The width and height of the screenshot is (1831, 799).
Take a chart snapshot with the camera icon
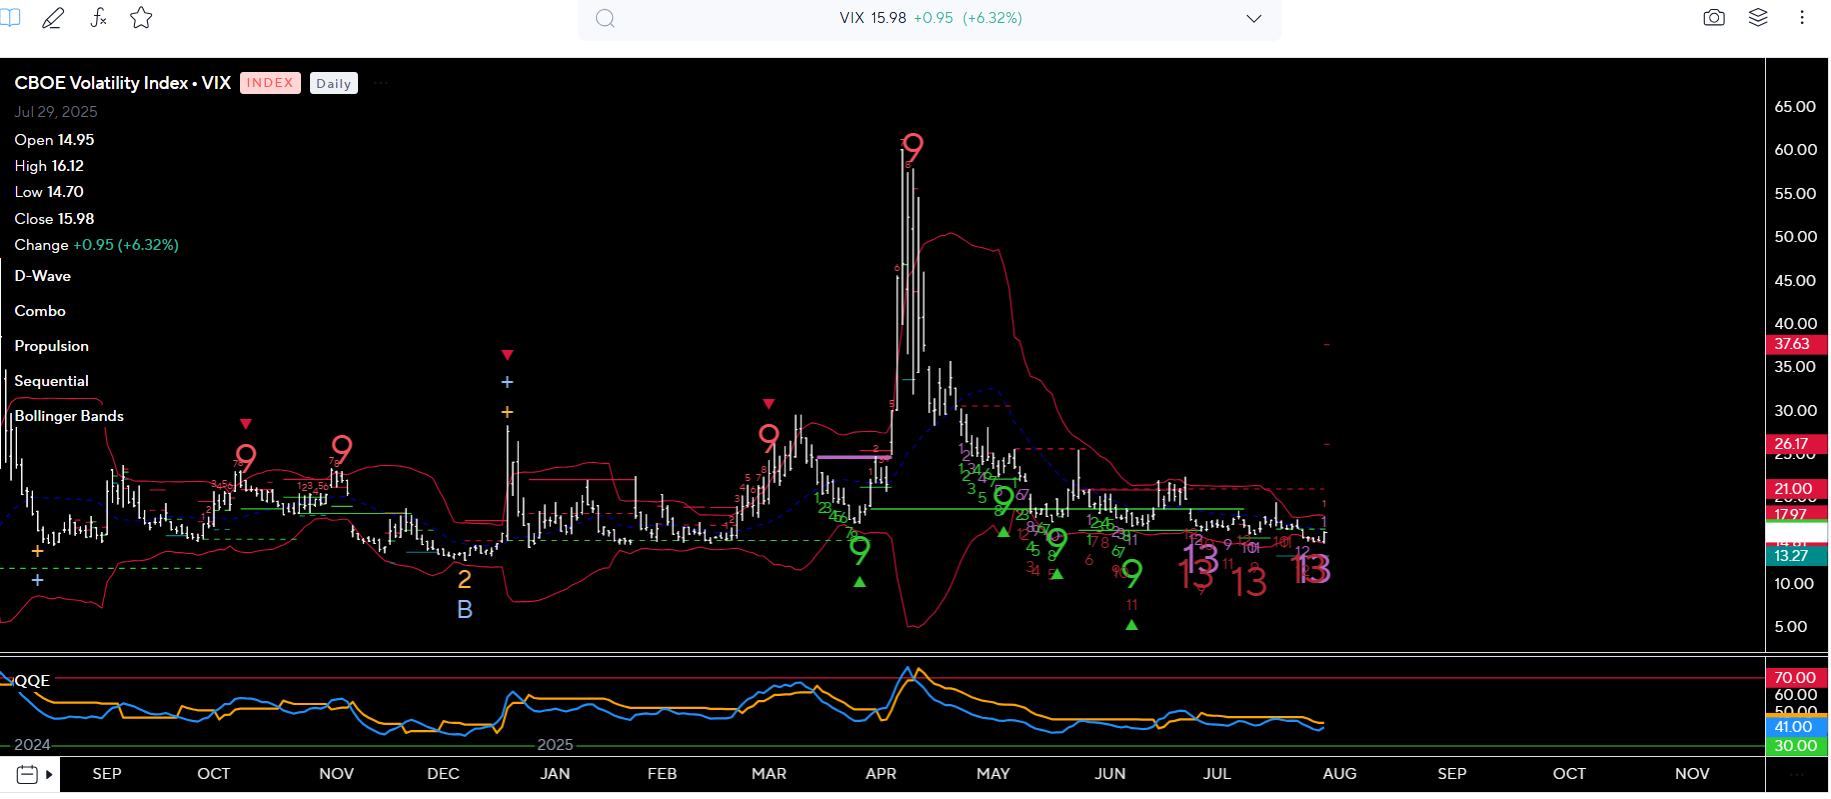point(1714,18)
